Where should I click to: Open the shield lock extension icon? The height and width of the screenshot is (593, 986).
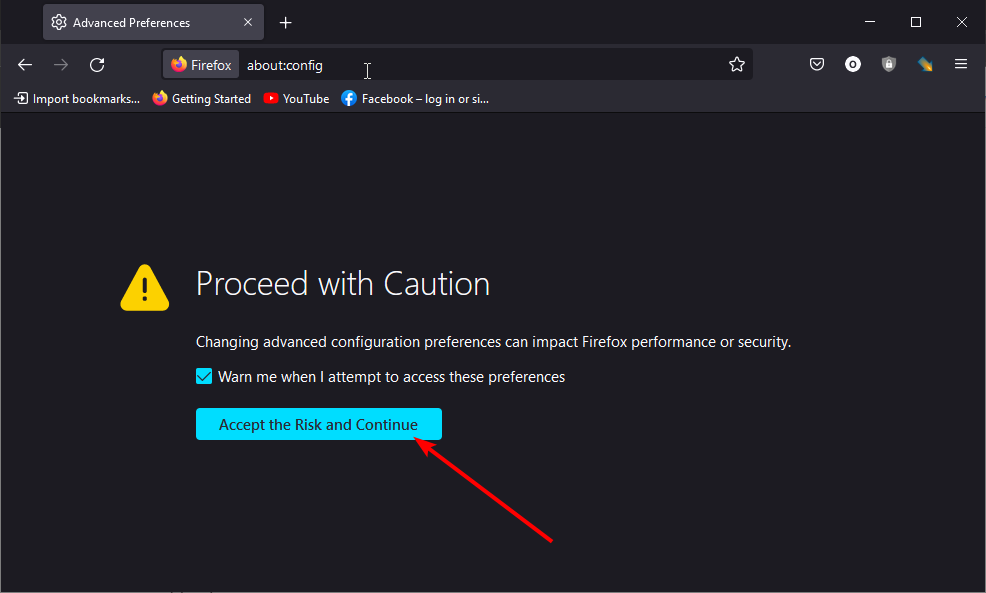889,64
